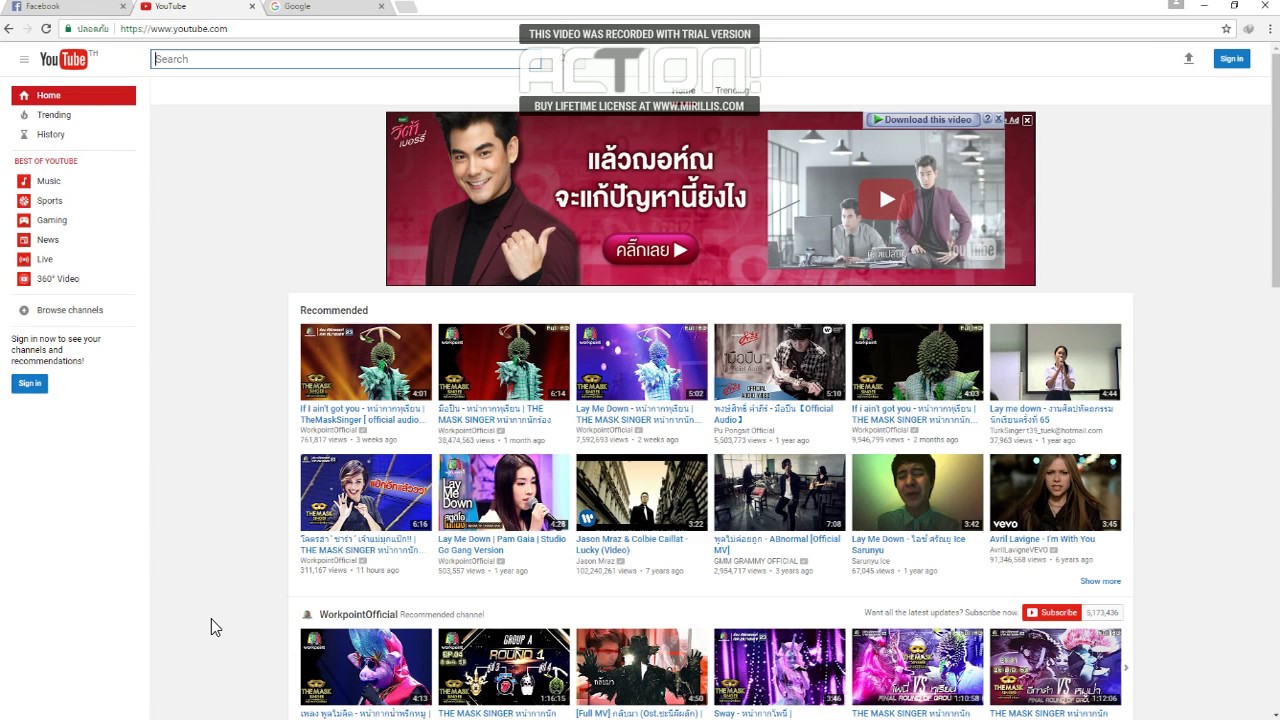Bookmark page with star icon
The height and width of the screenshot is (720, 1280).
pyautogui.click(x=1226, y=29)
